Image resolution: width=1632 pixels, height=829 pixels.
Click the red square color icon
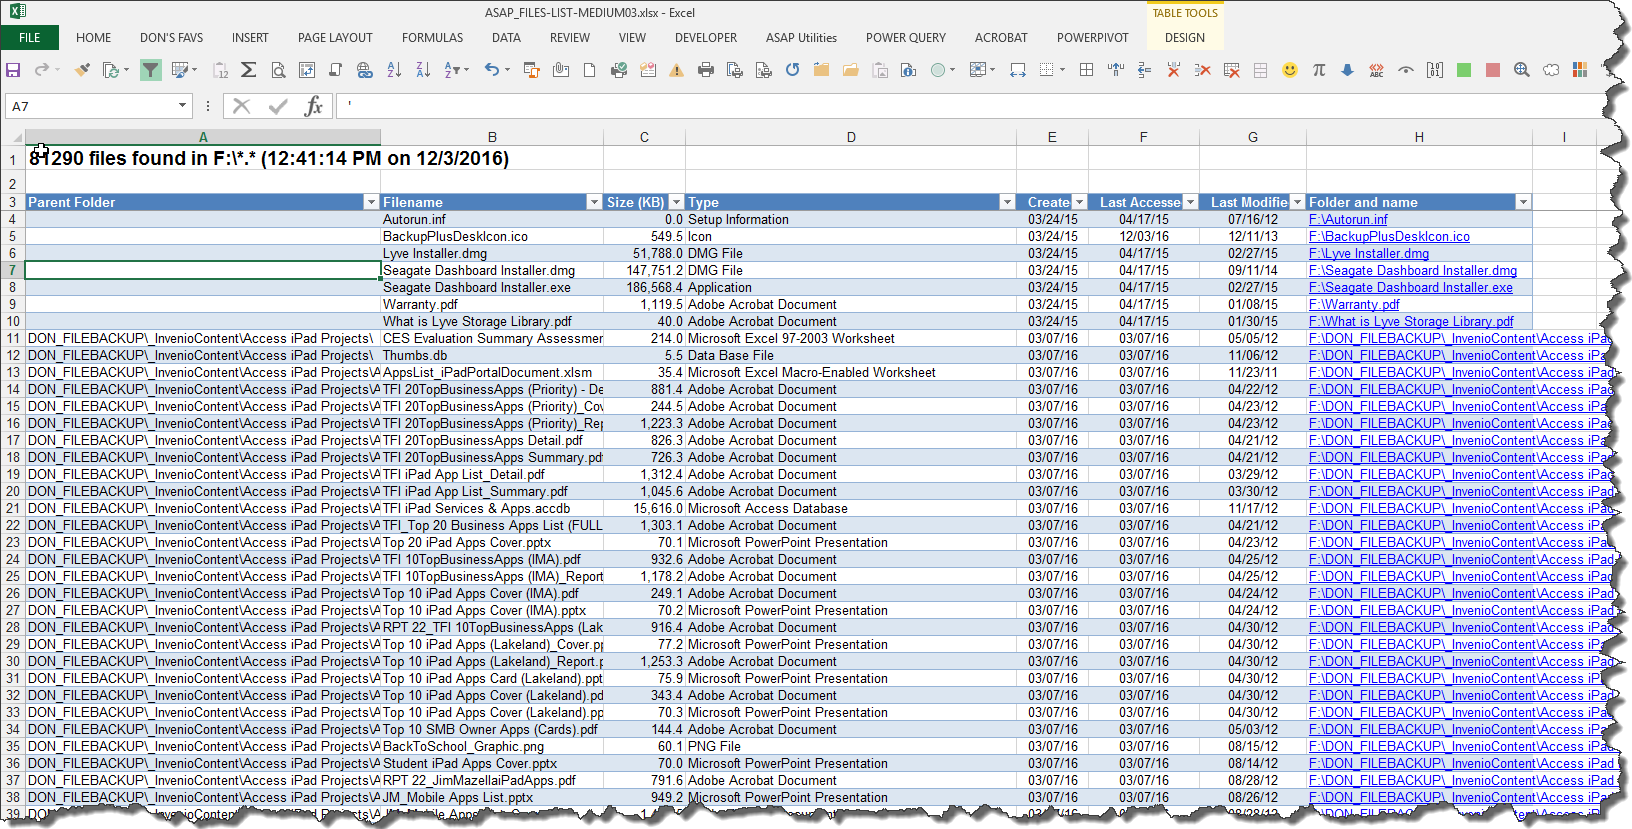(1493, 70)
